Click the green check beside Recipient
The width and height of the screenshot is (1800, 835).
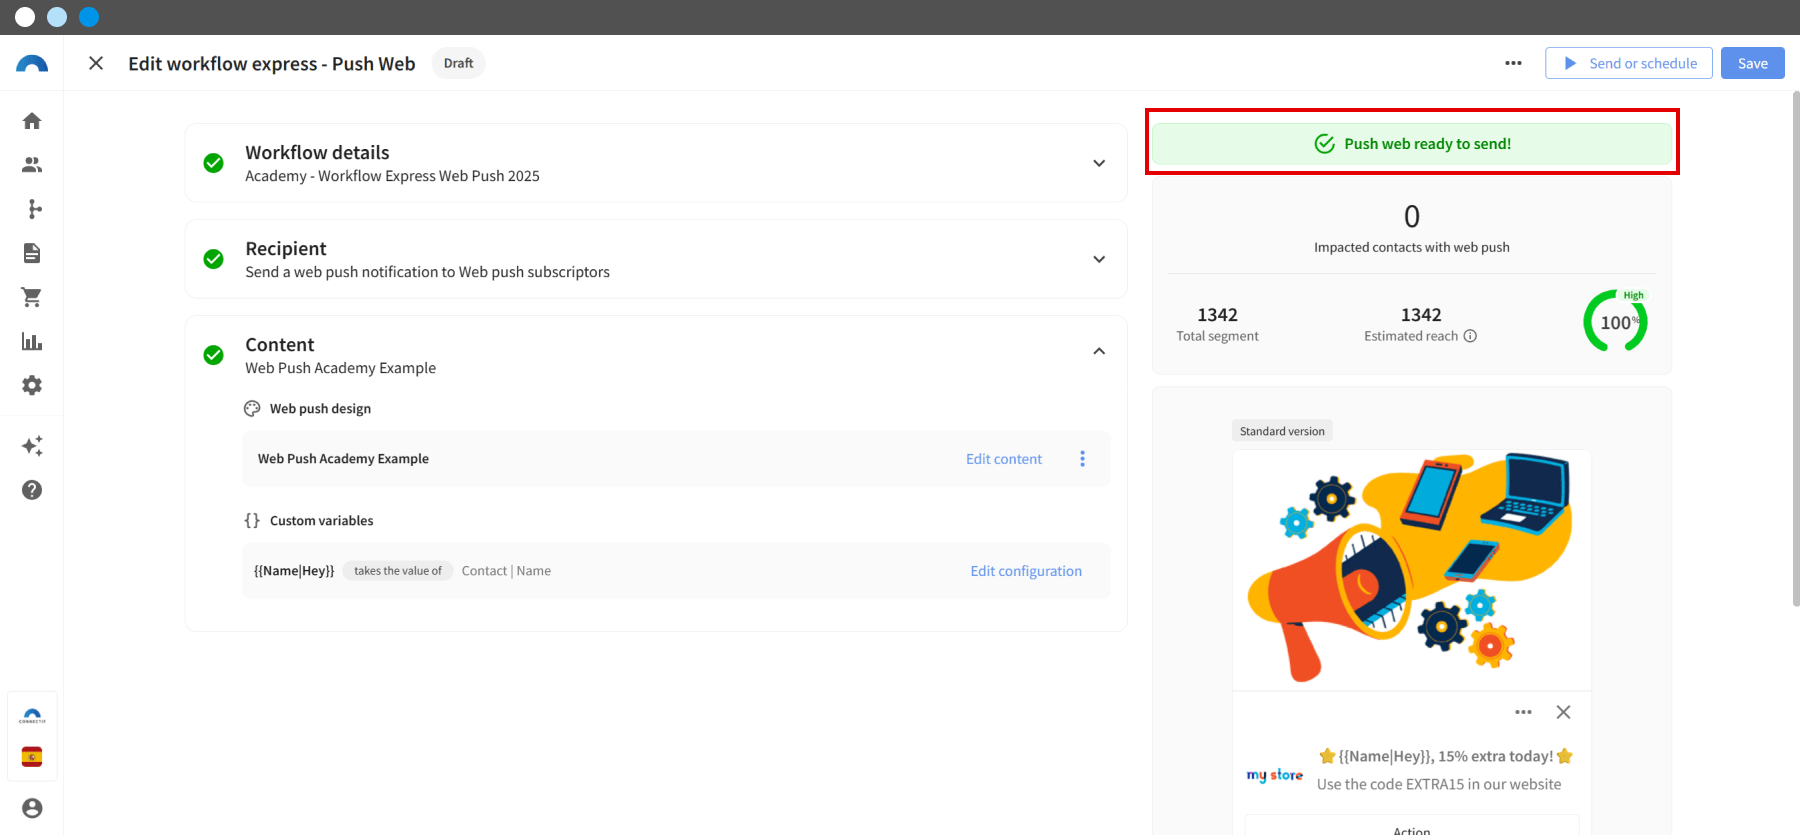coord(213,259)
